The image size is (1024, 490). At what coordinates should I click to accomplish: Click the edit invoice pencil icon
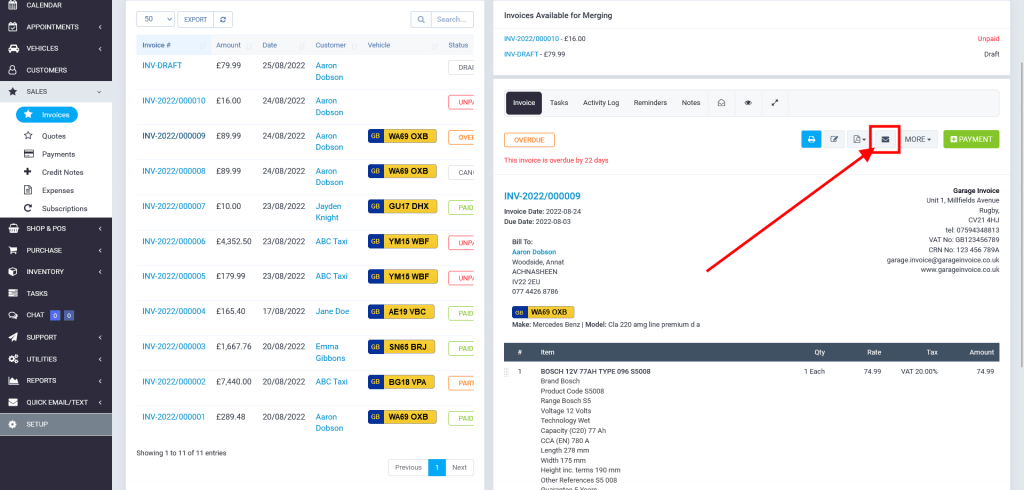click(x=835, y=139)
